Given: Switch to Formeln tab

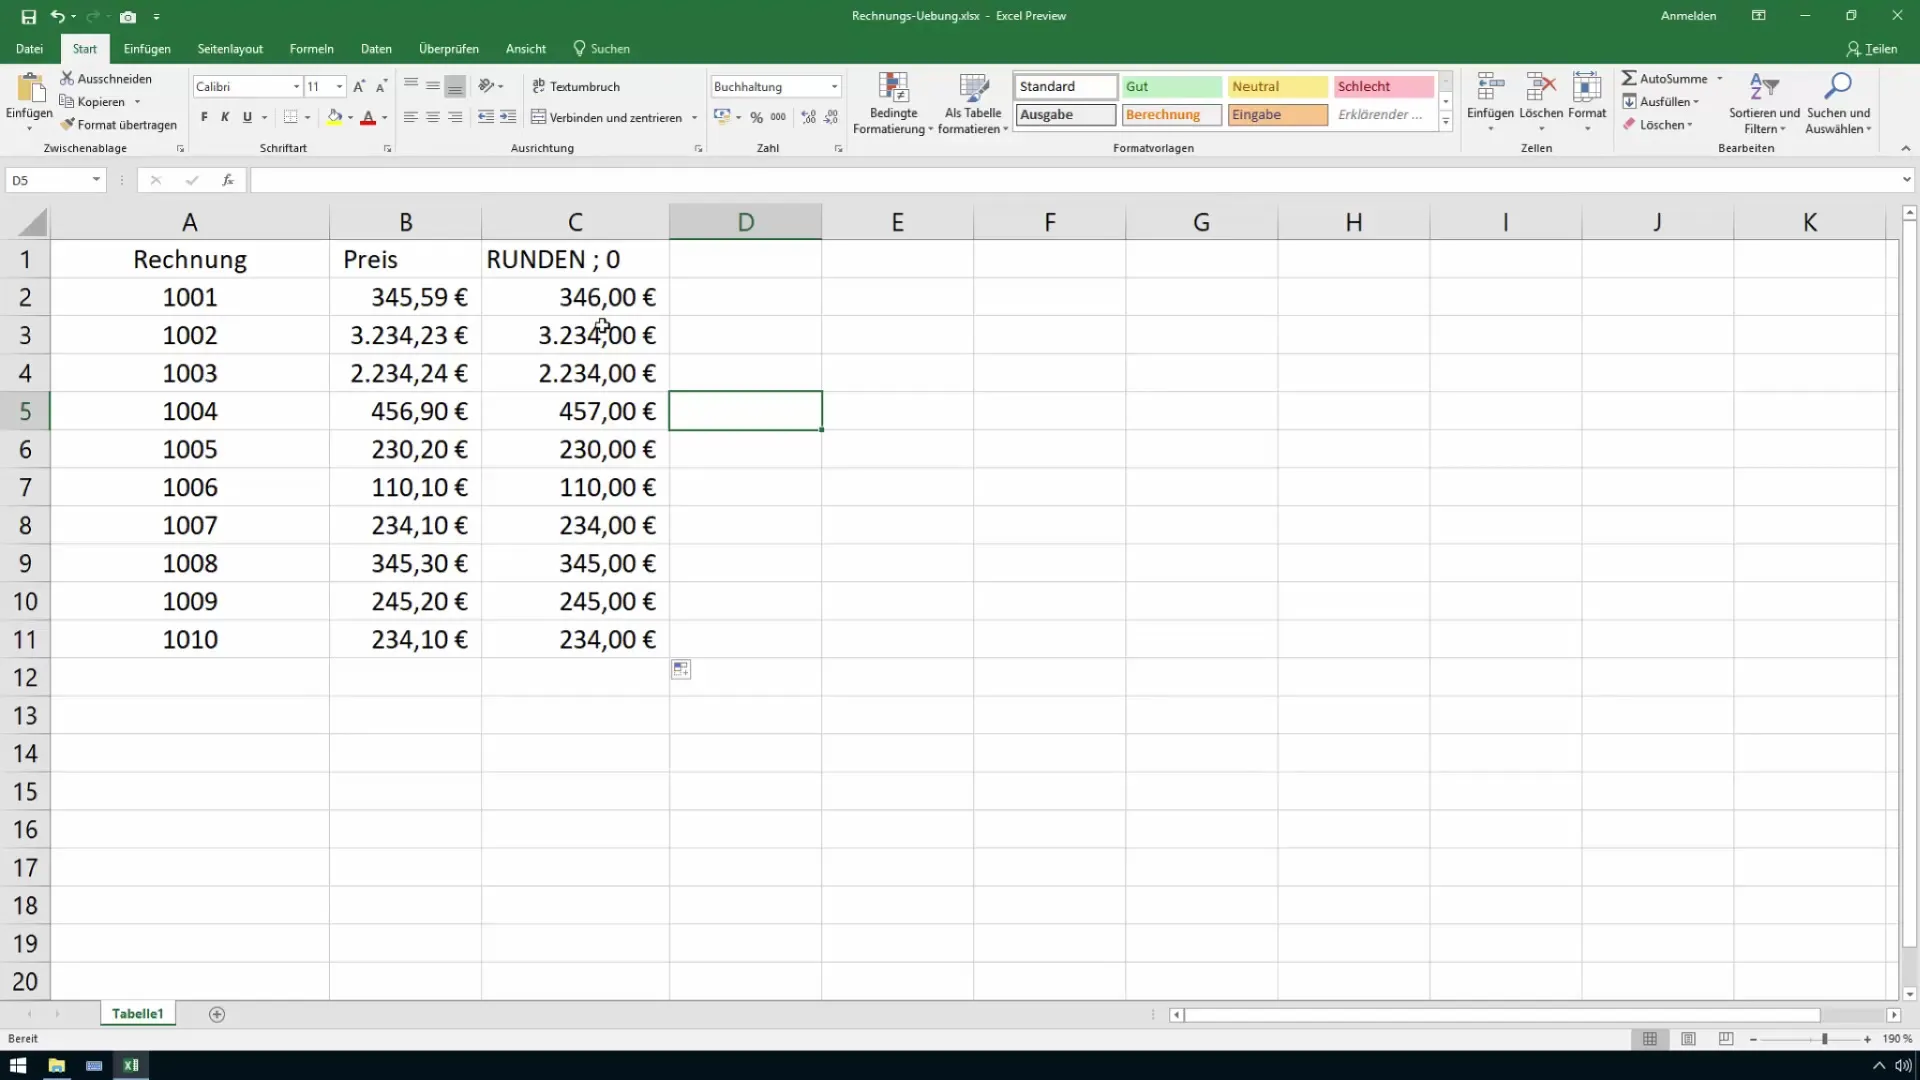Looking at the screenshot, I should pos(311,48).
